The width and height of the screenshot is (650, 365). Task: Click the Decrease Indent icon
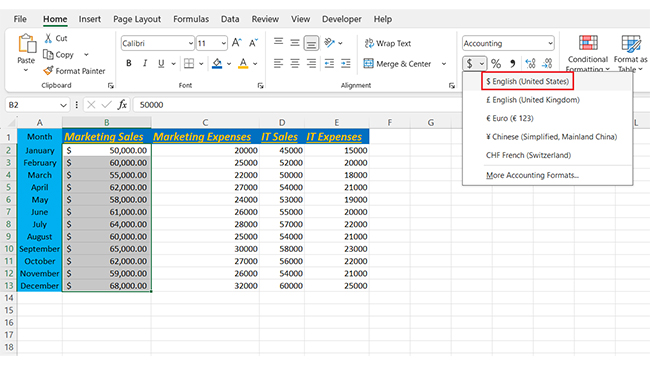click(x=329, y=63)
